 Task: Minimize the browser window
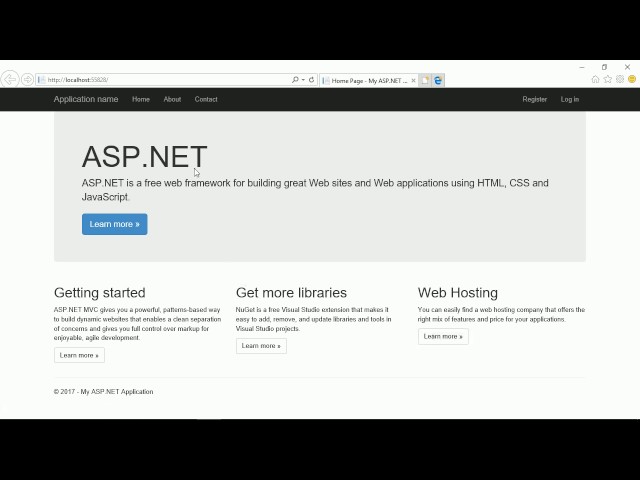click(582, 67)
